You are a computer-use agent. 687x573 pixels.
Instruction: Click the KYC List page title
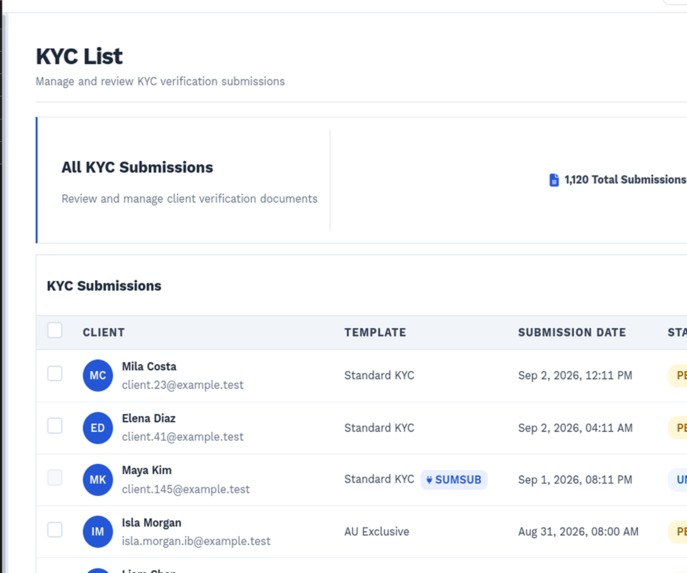point(79,56)
